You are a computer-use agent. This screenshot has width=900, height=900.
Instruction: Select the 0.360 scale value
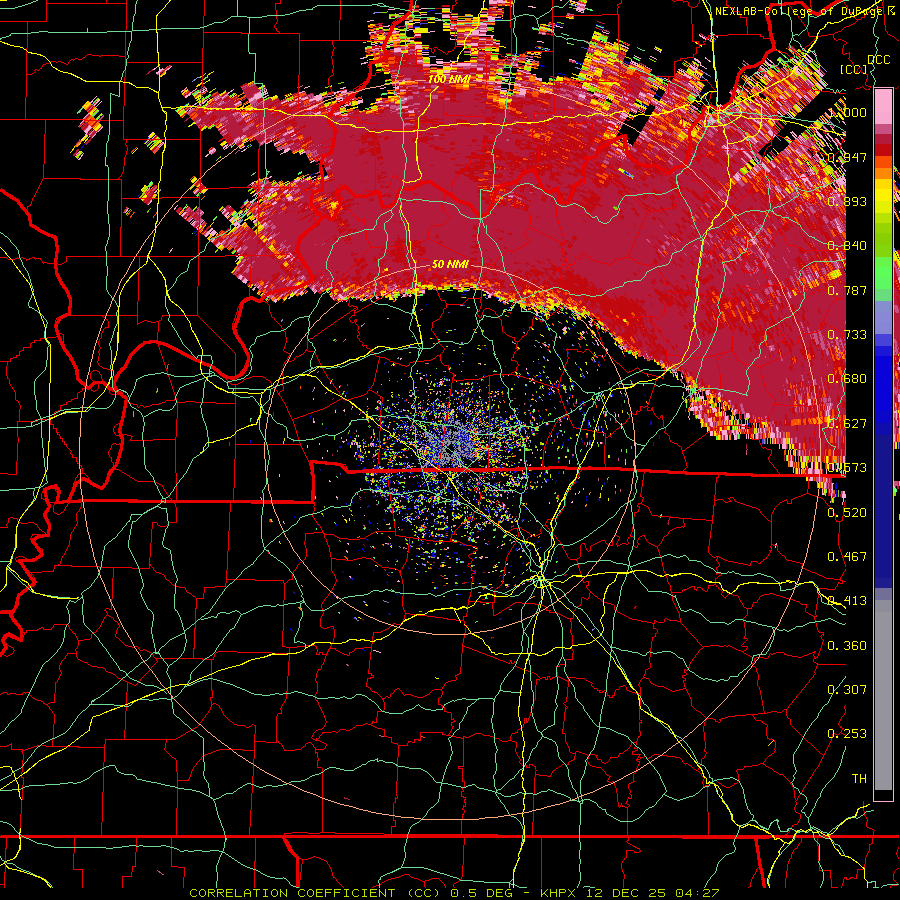click(x=847, y=646)
